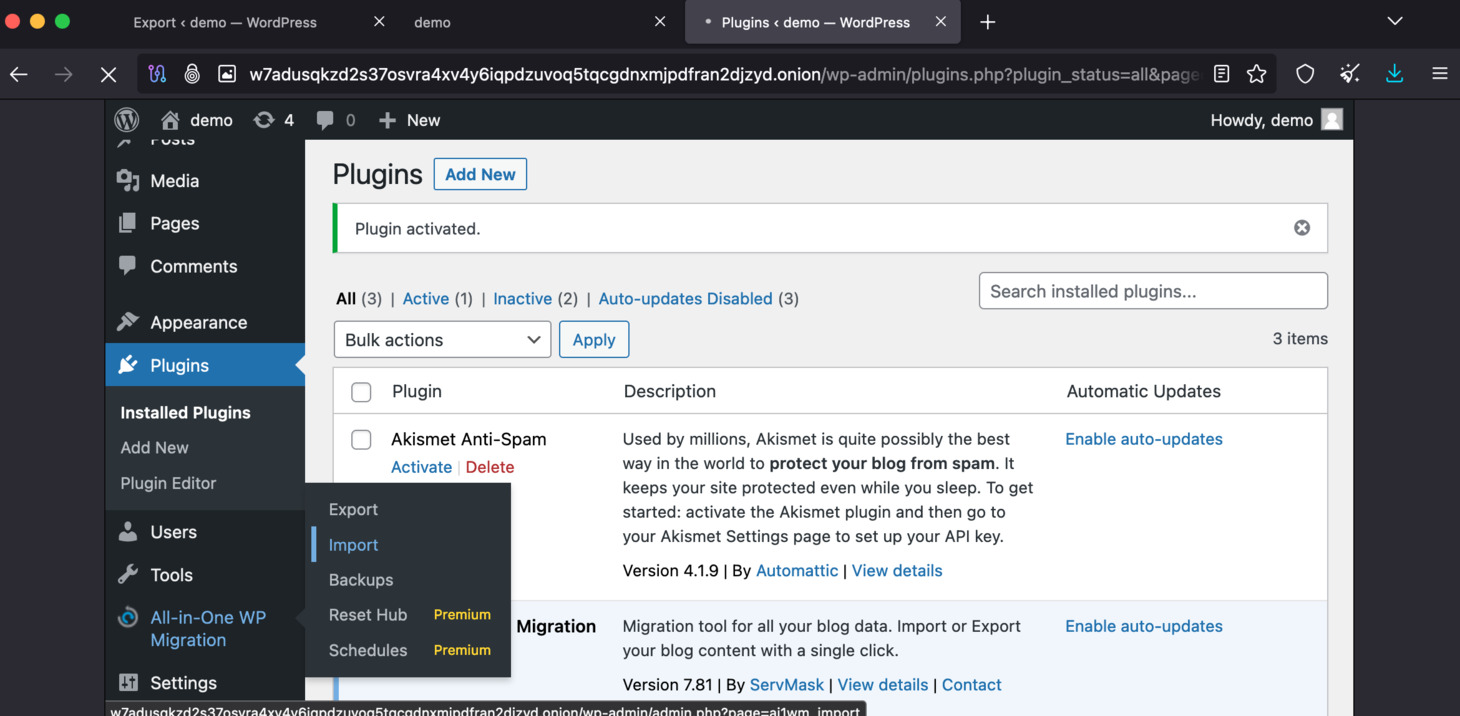Click the plus New icon in admin bar

pos(387,120)
